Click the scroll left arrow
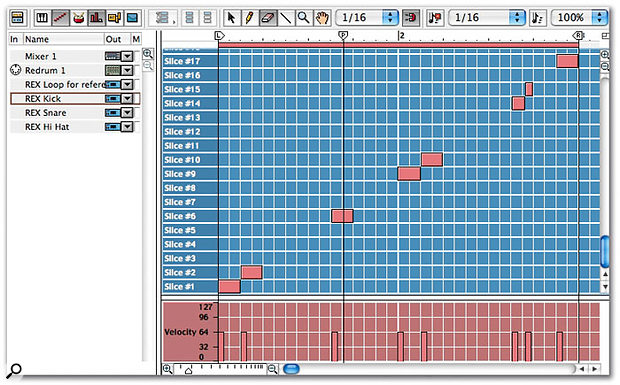 click(x=582, y=369)
